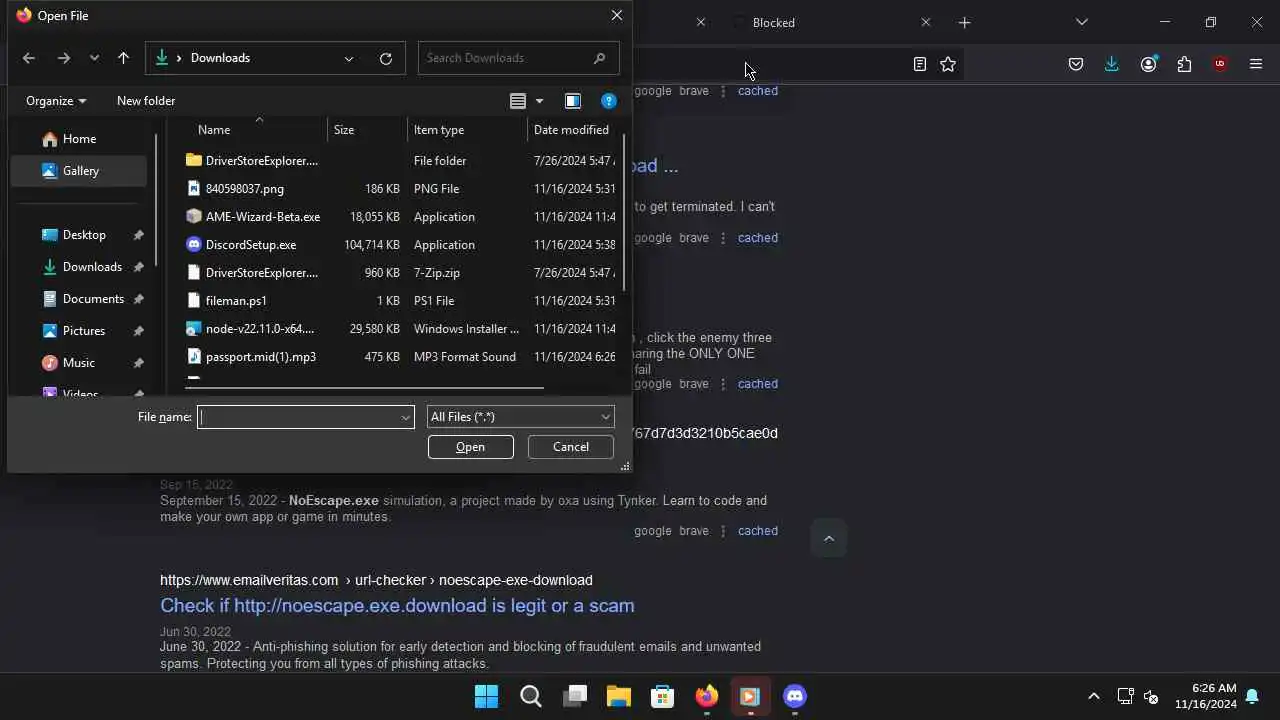The height and width of the screenshot is (720, 1280).
Task: Go back in Open File dialog
Action: click(x=29, y=58)
